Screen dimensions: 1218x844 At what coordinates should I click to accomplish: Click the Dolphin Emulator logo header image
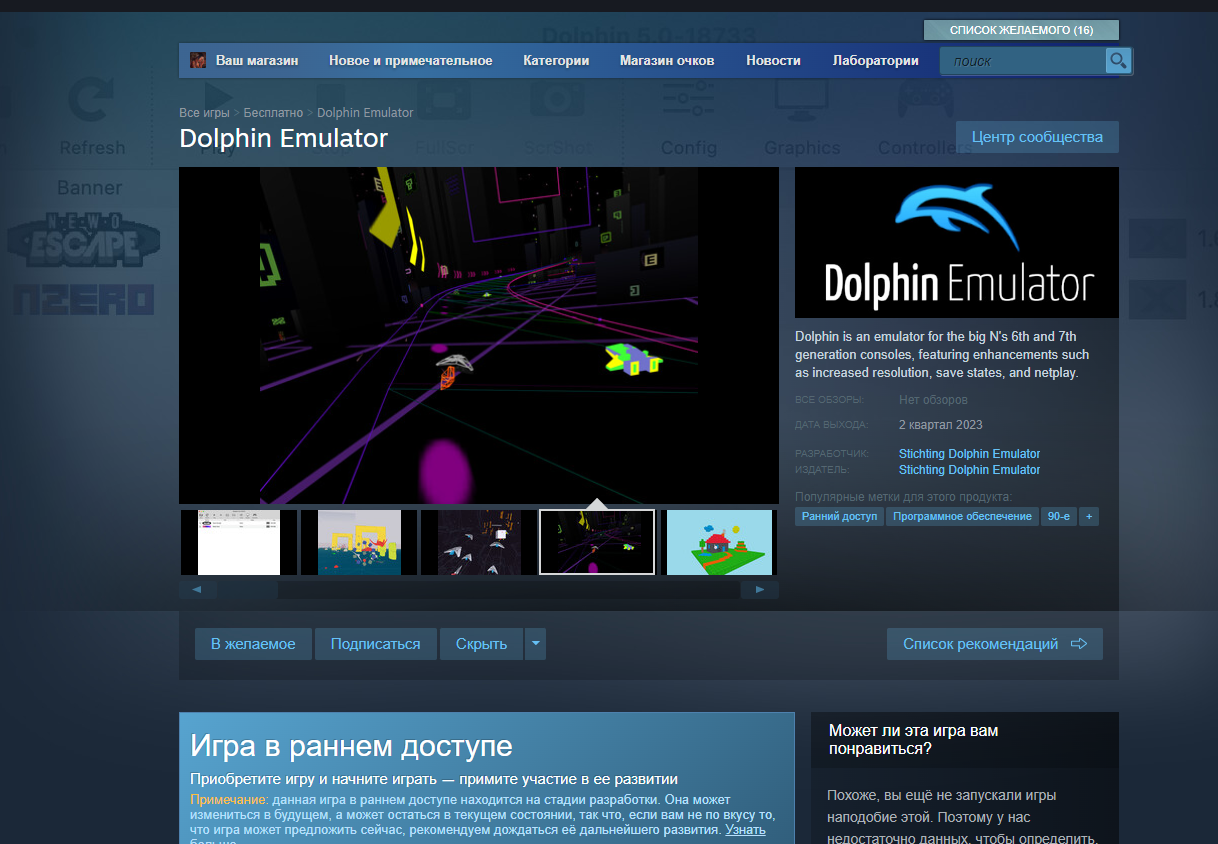[957, 242]
